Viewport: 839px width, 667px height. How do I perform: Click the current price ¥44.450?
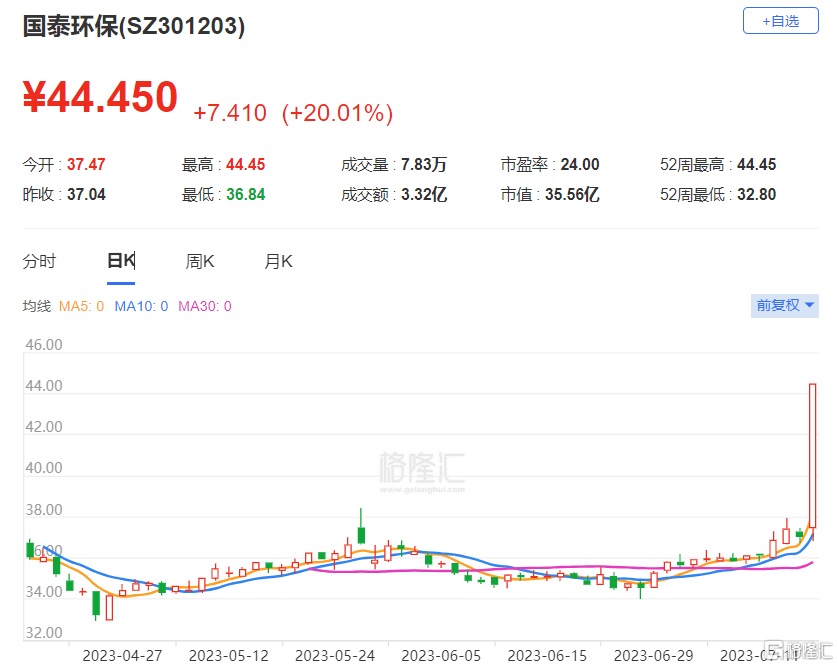[x=100, y=97]
